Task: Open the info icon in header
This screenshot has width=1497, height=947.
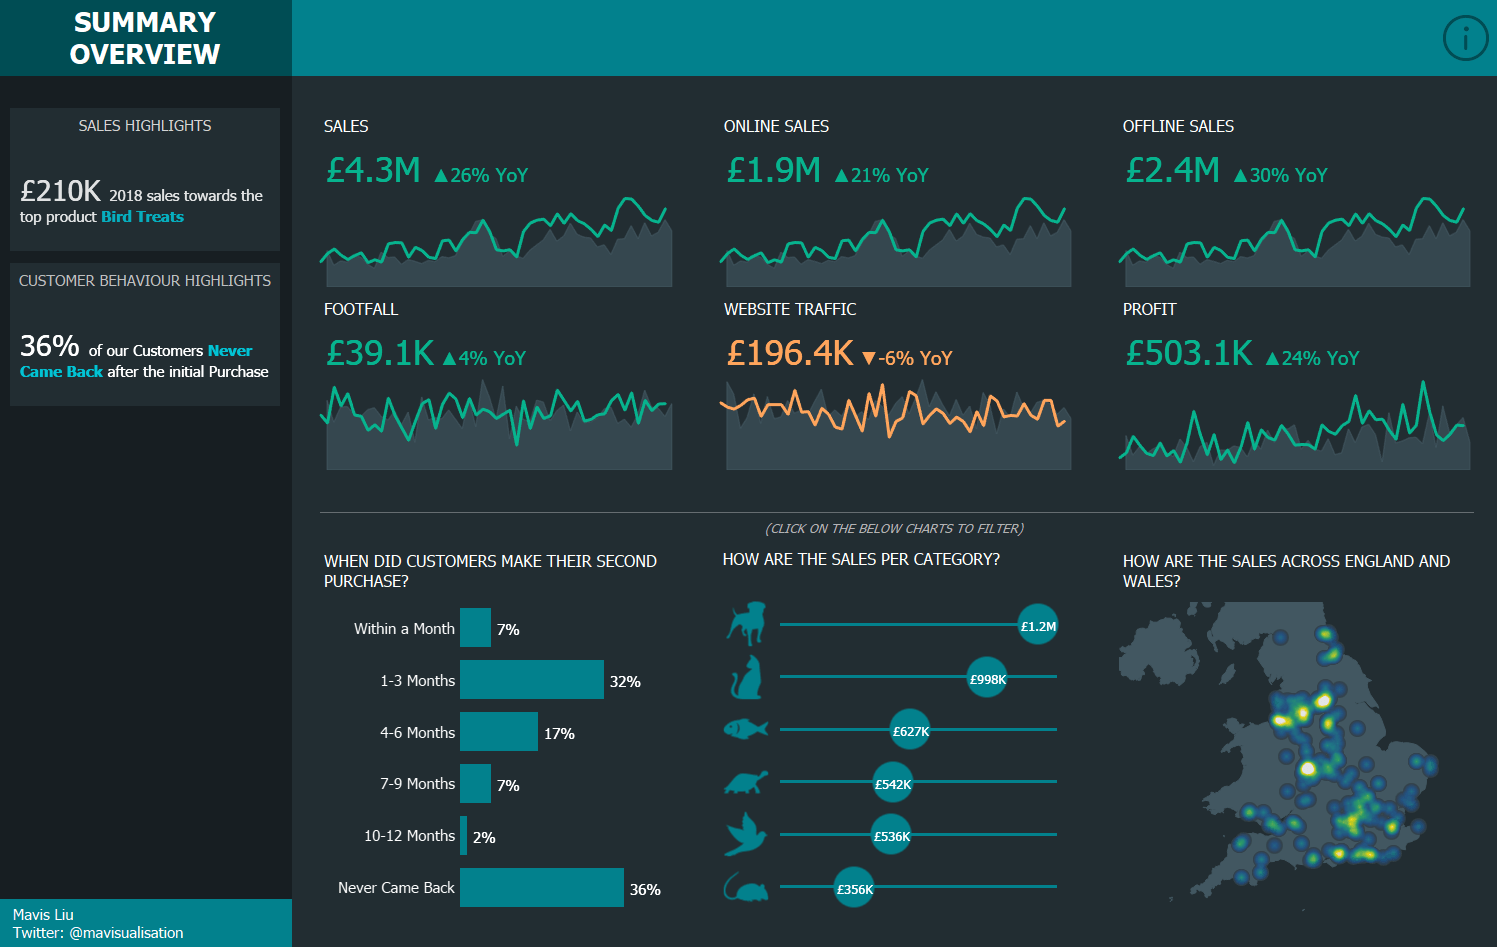Action: pos(1466,38)
